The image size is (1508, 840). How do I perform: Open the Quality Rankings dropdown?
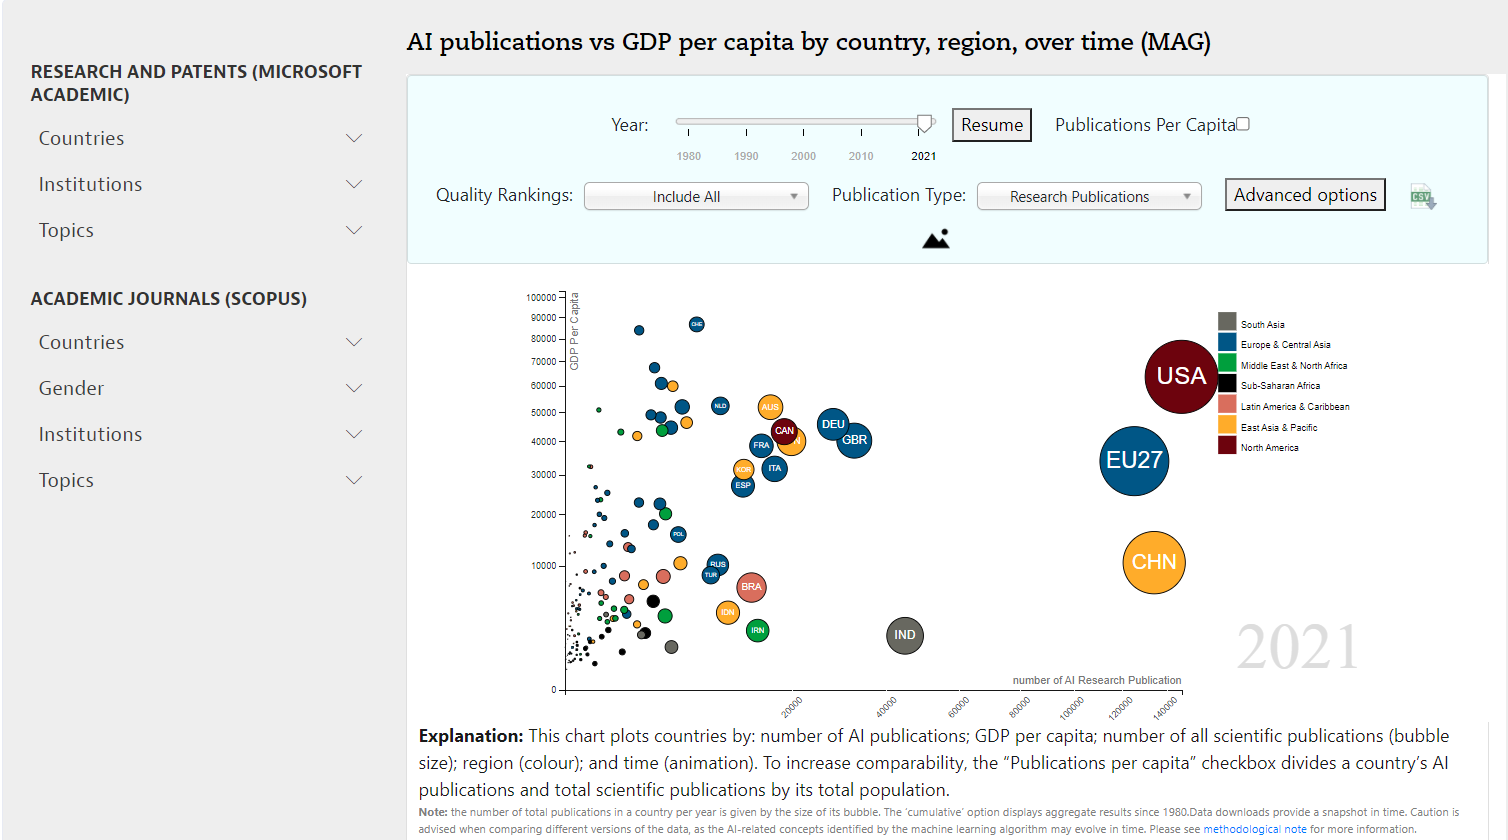(x=696, y=197)
